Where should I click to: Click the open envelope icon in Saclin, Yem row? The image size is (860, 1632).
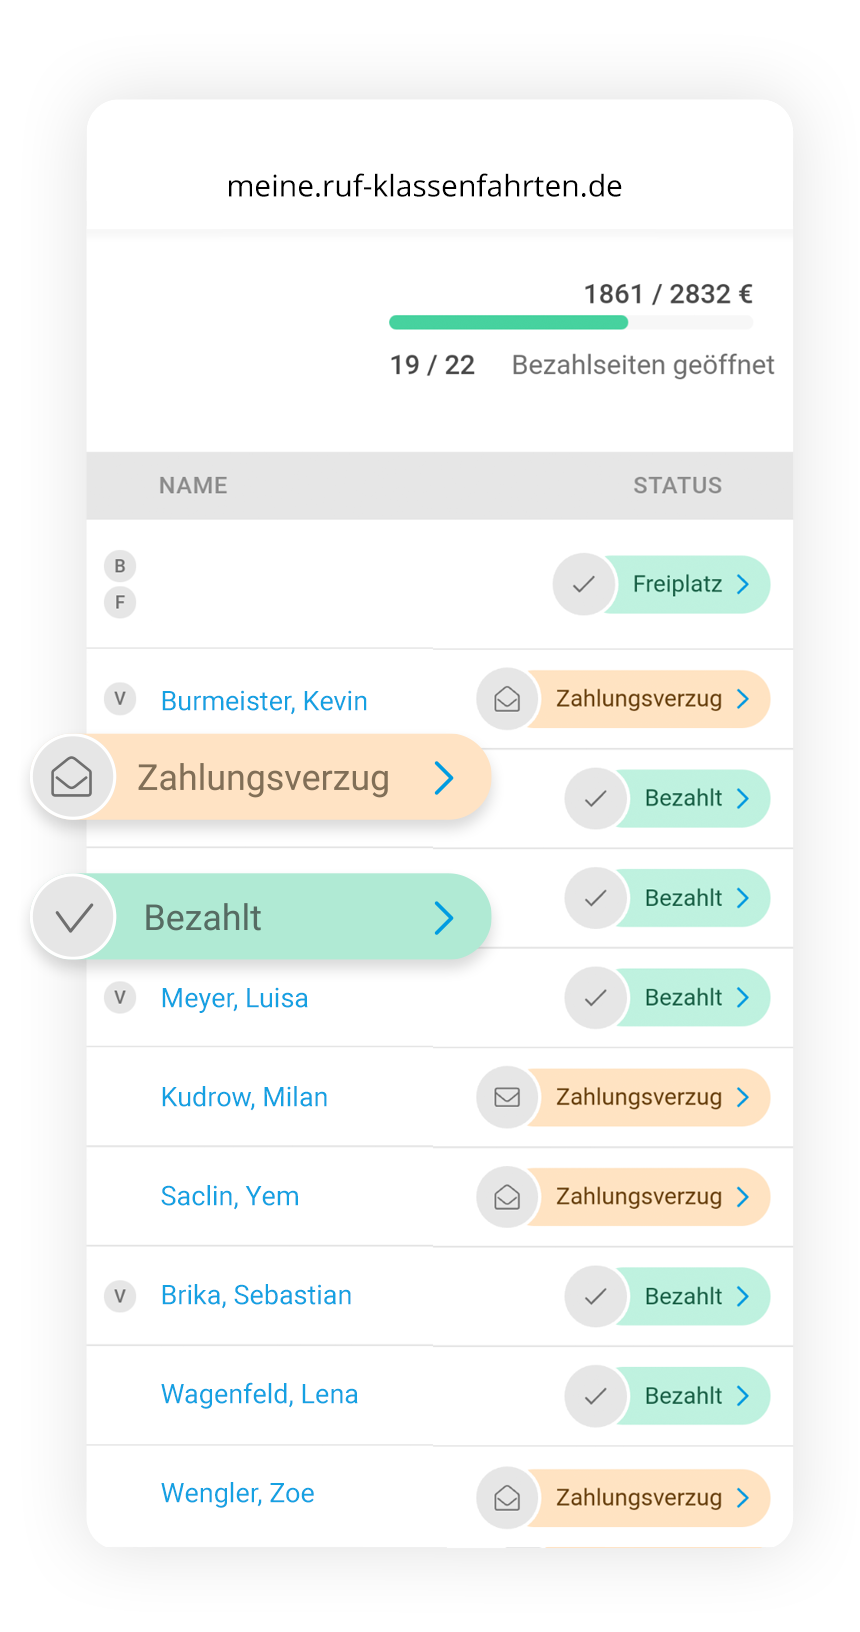[507, 1197]
